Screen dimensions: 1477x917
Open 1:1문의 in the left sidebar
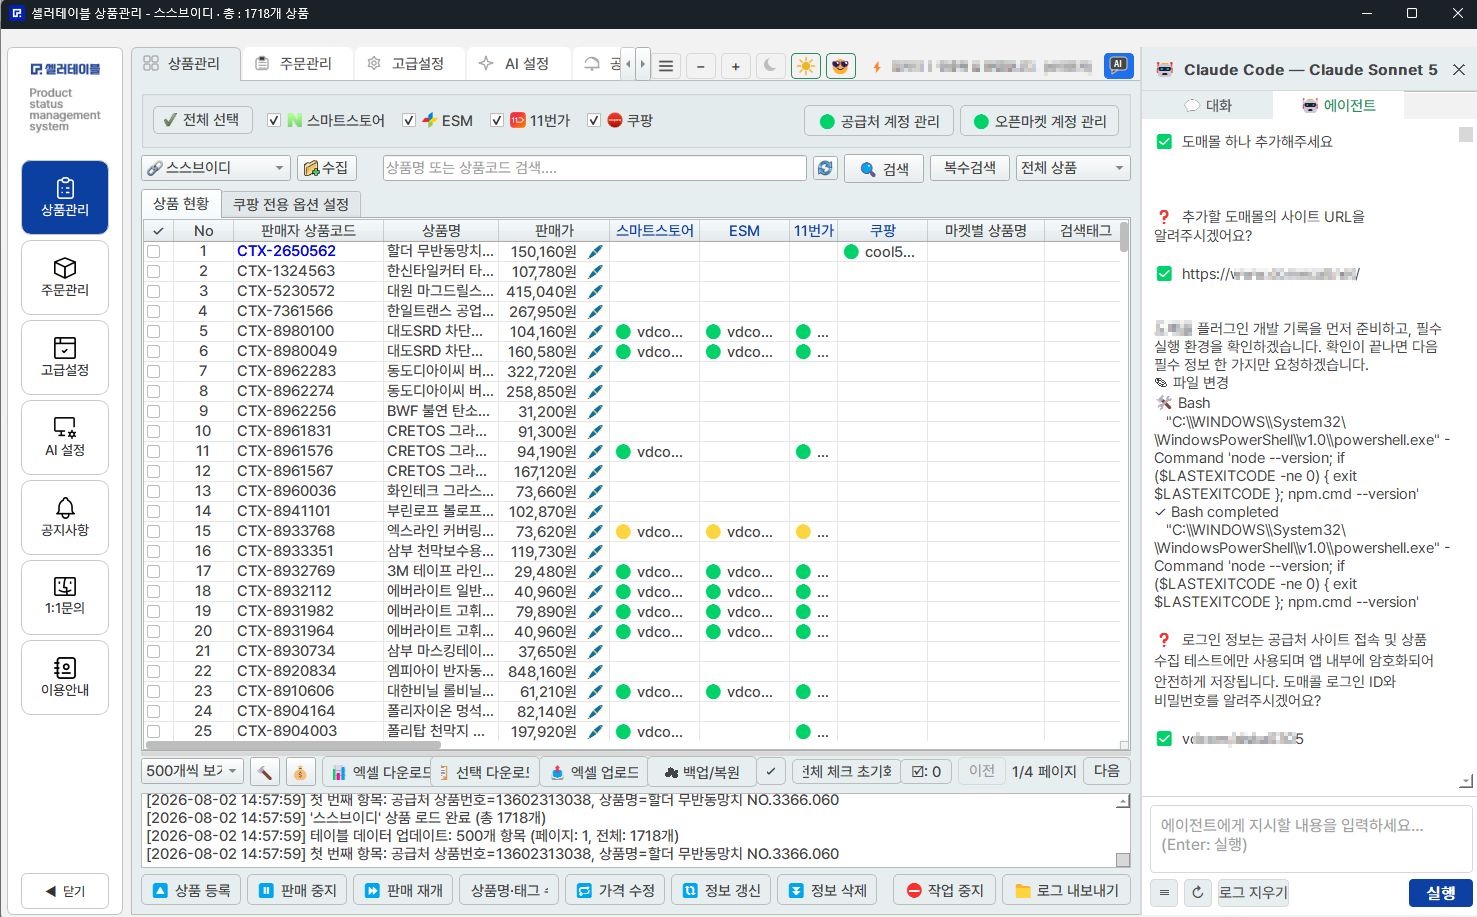pos(65,597)
